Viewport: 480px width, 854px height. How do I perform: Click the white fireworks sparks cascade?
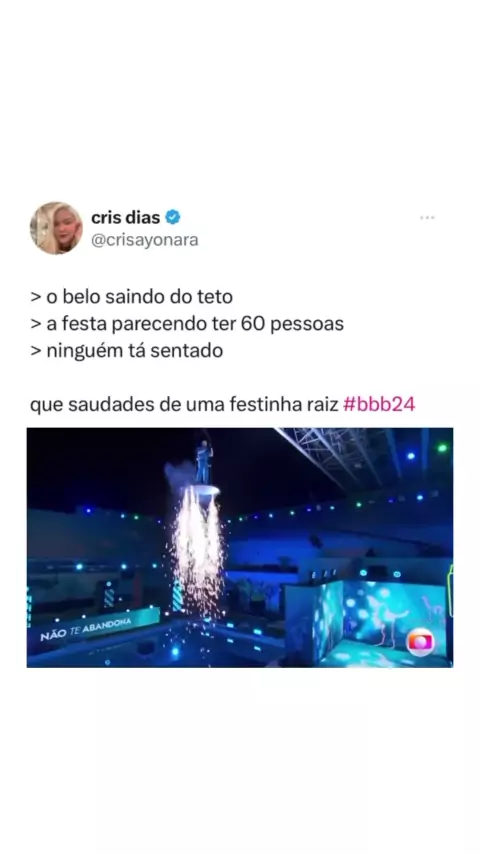[x=197, y=550]
